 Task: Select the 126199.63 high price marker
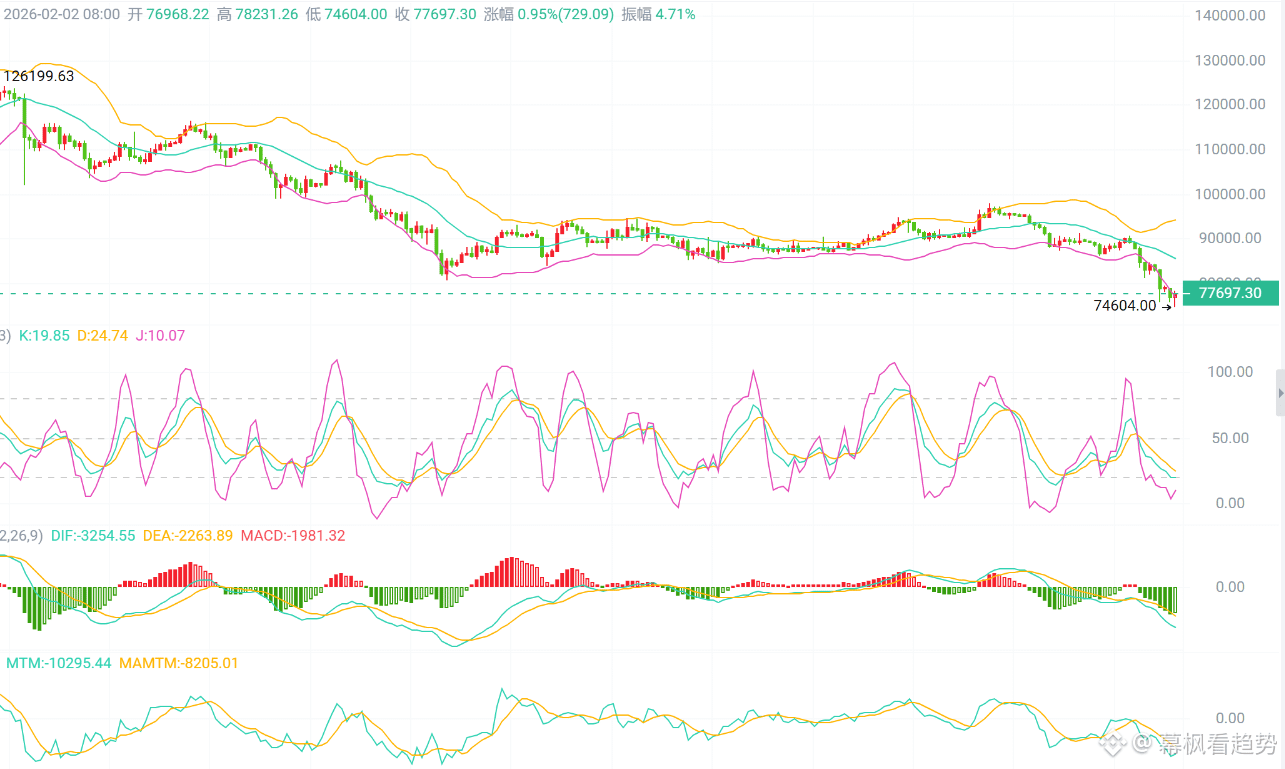pyautogui.click(x=39, y=76)
